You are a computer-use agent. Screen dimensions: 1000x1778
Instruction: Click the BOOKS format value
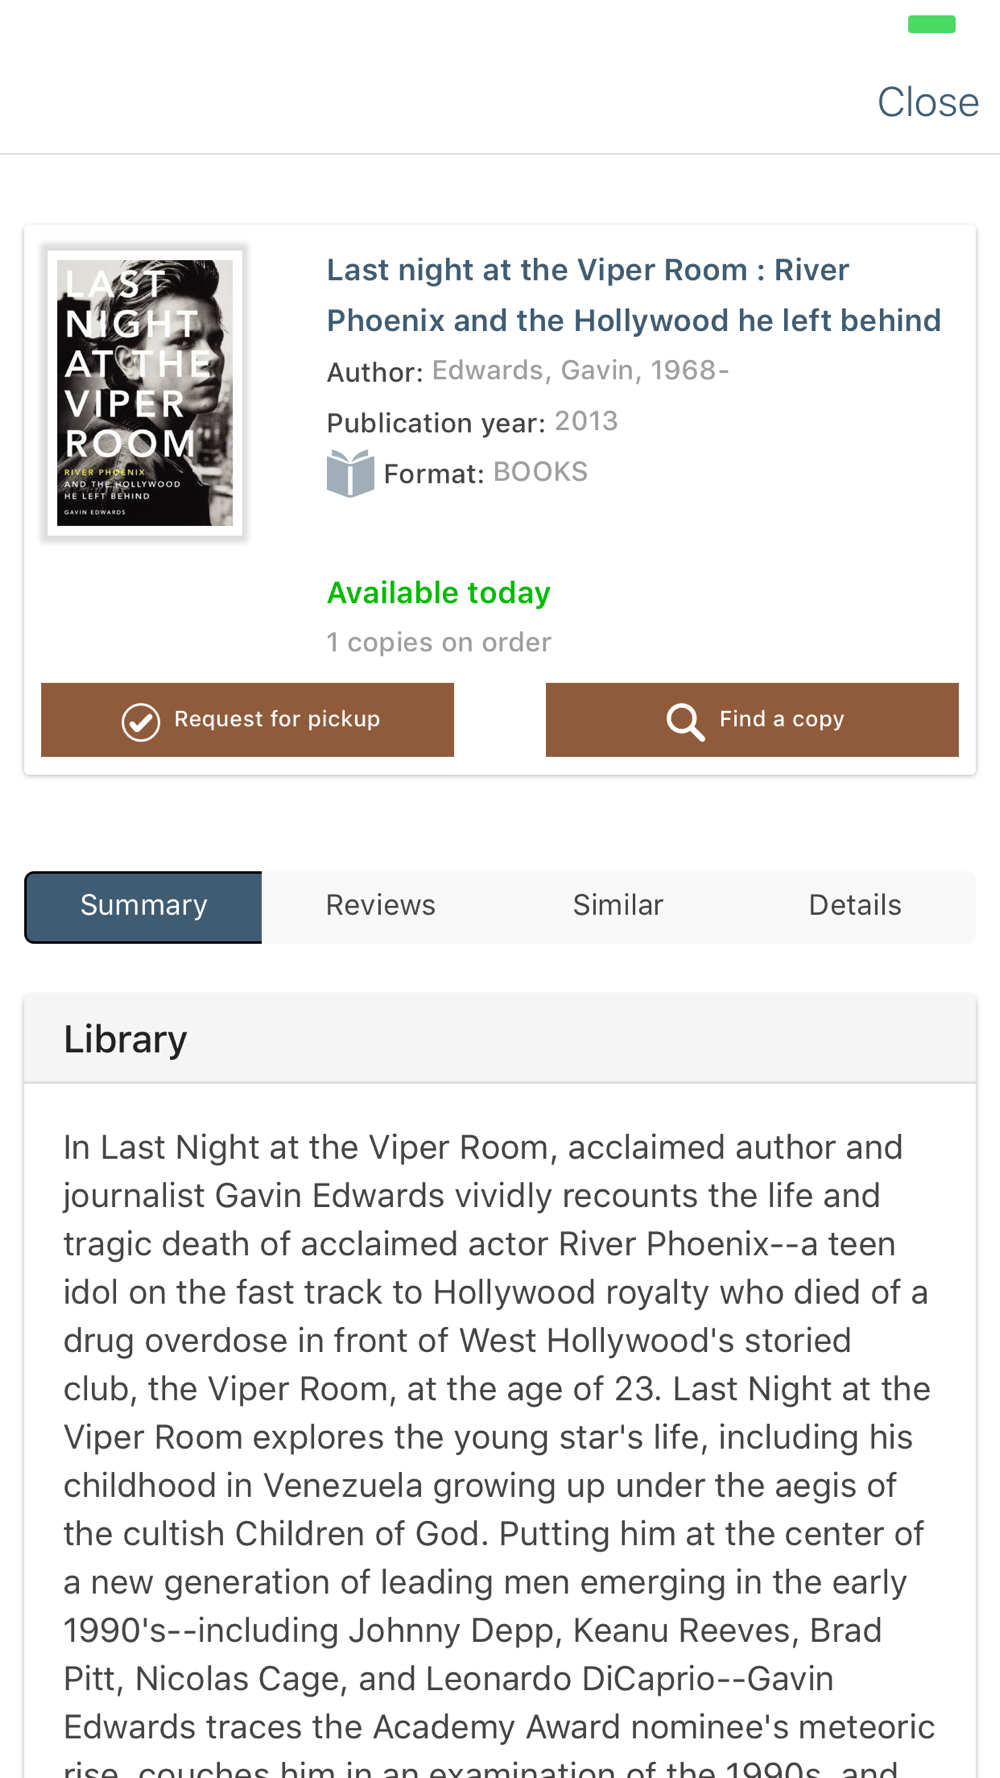pos(540,472)
